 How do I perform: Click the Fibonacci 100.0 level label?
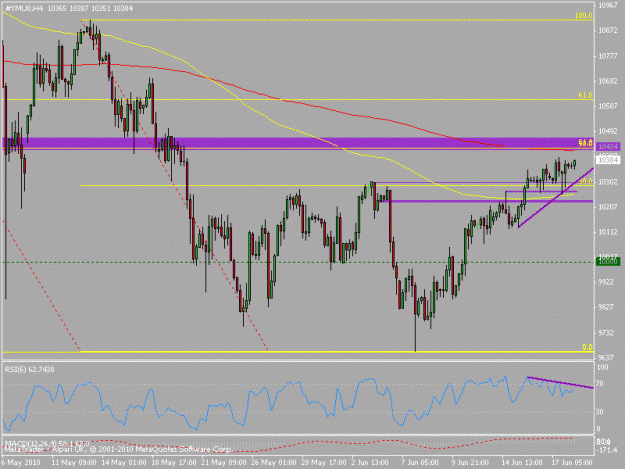coord(584,16)
